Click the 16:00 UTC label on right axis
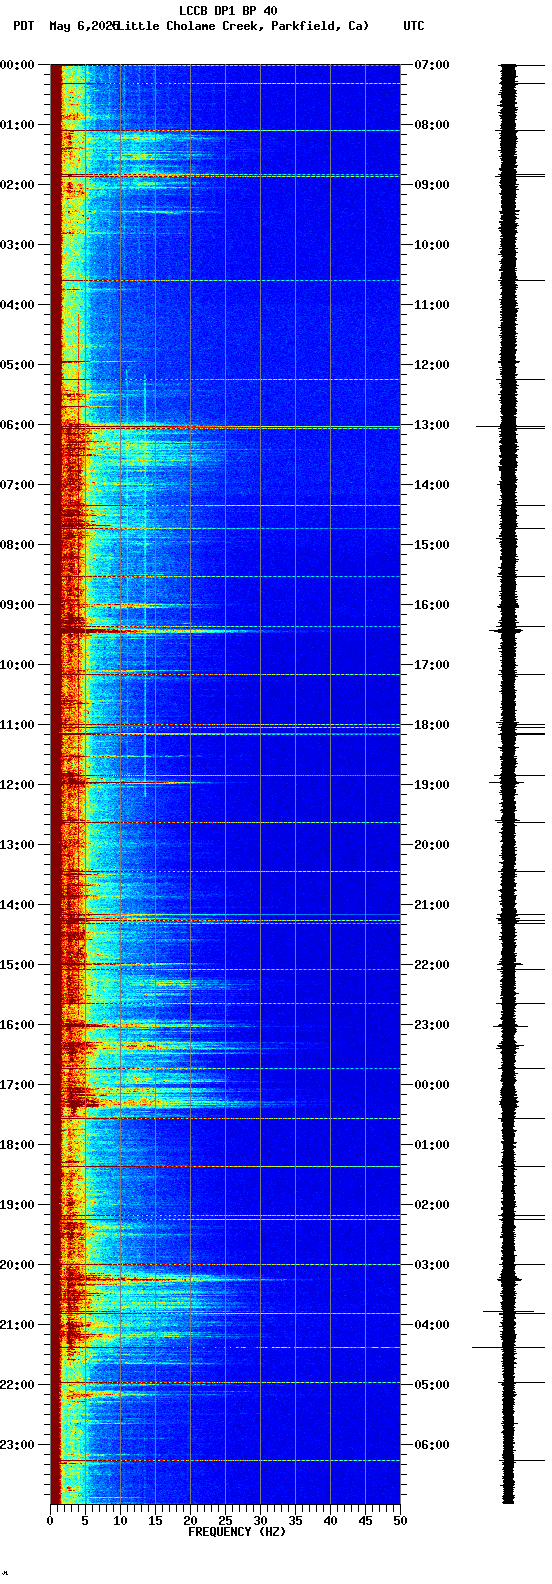This screenshot has width=552, height=1584. click(x=432, y=605)
